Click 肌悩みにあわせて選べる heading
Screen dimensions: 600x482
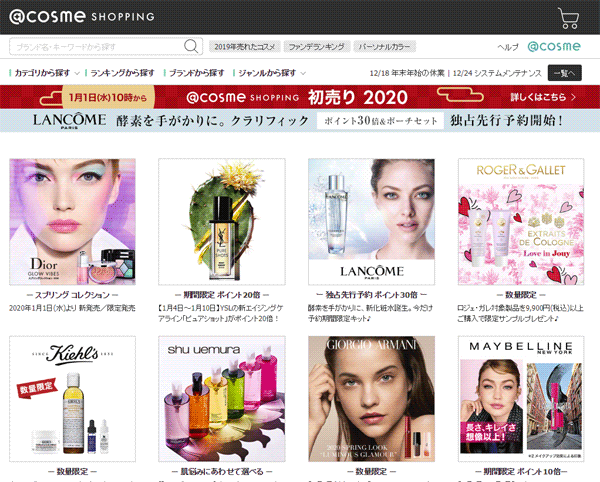click(x=222, y=472)
